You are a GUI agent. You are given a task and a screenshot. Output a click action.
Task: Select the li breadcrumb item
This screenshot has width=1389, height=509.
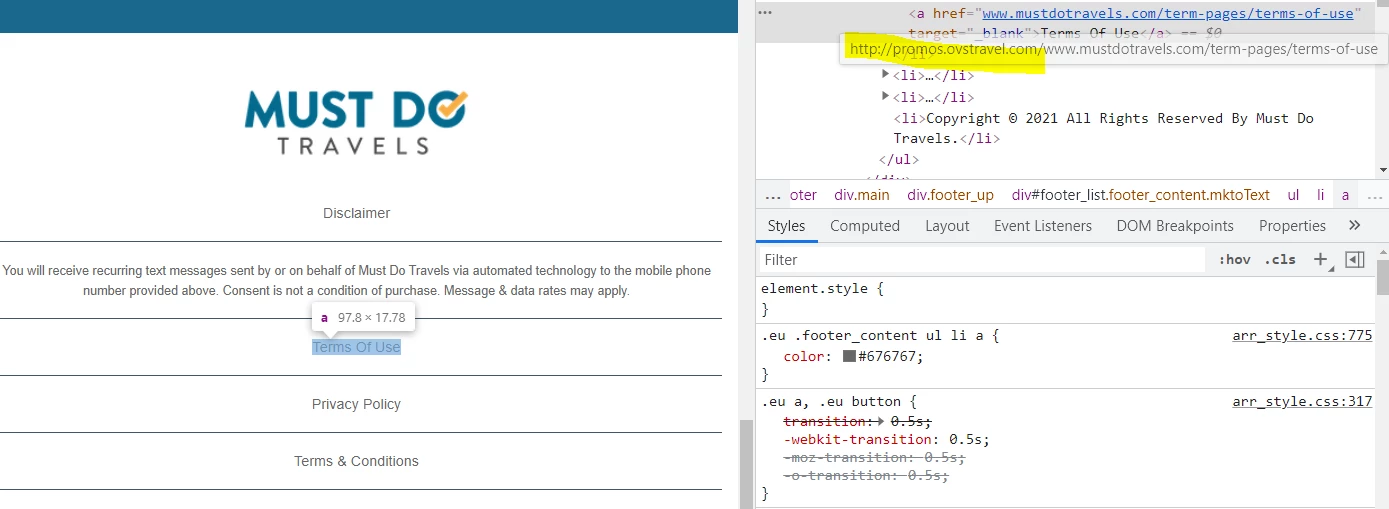[x=1320, y=195]
